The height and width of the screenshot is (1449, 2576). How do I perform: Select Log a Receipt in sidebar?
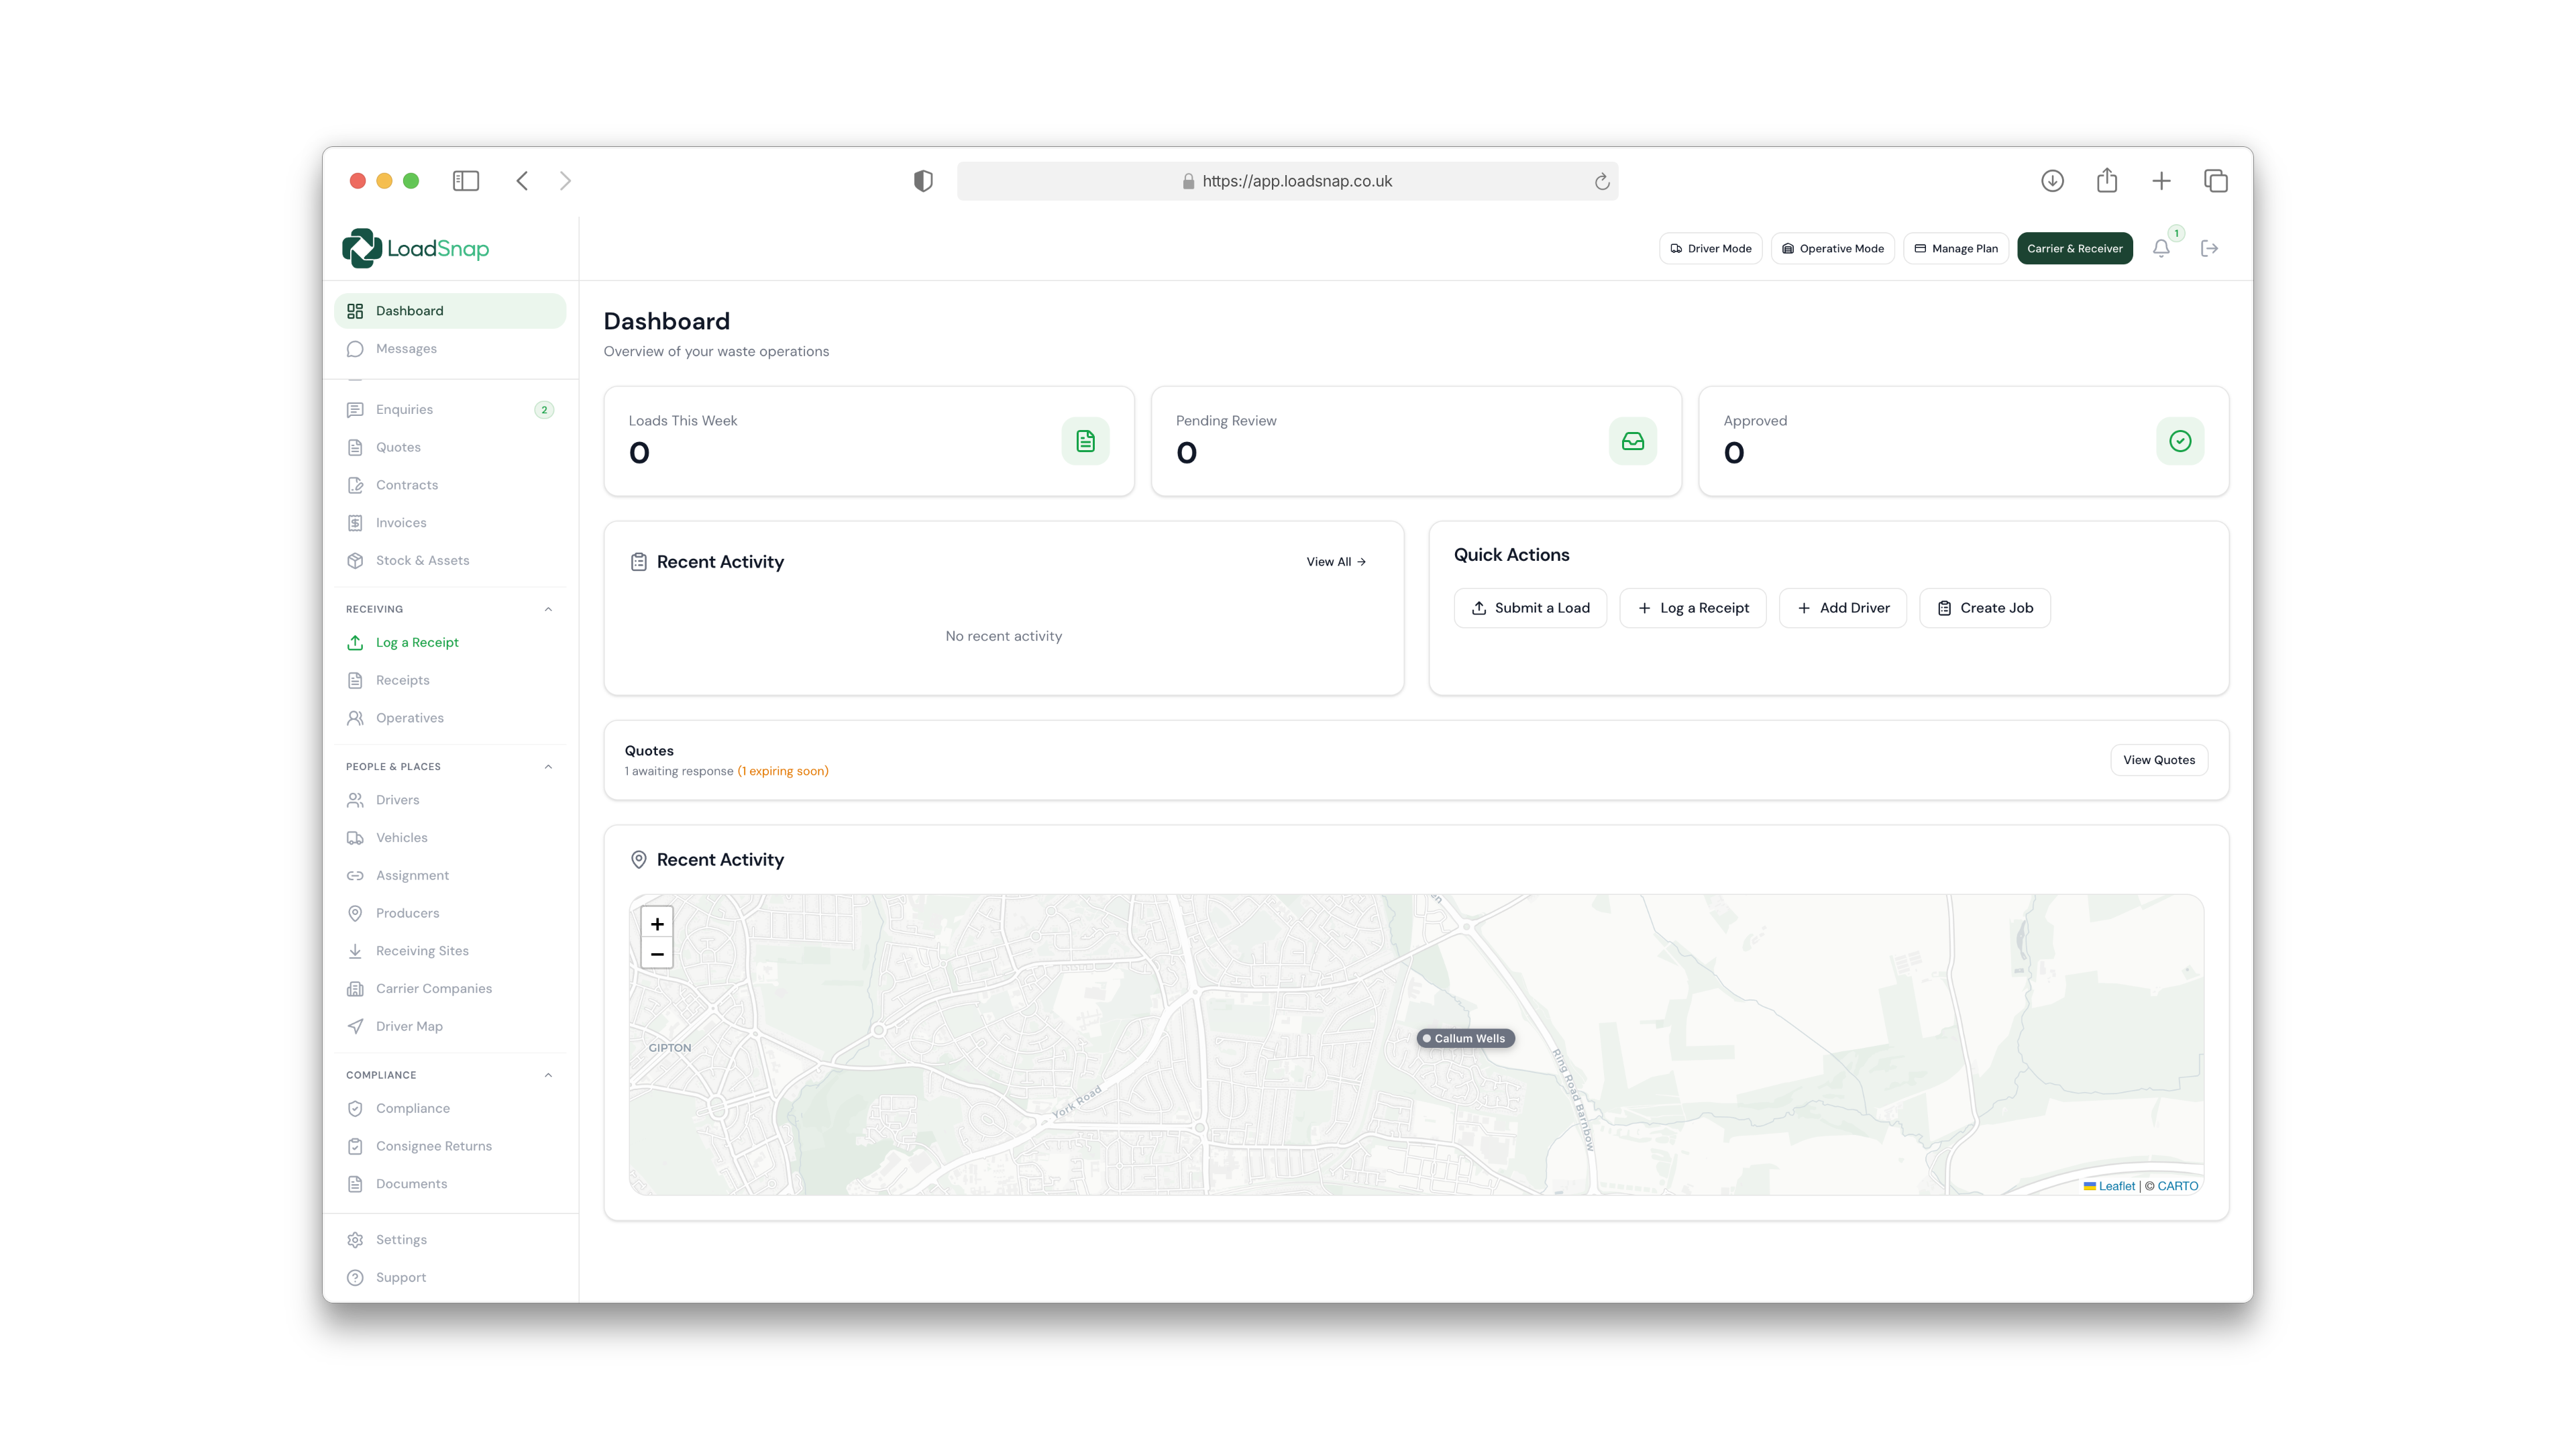450,642
